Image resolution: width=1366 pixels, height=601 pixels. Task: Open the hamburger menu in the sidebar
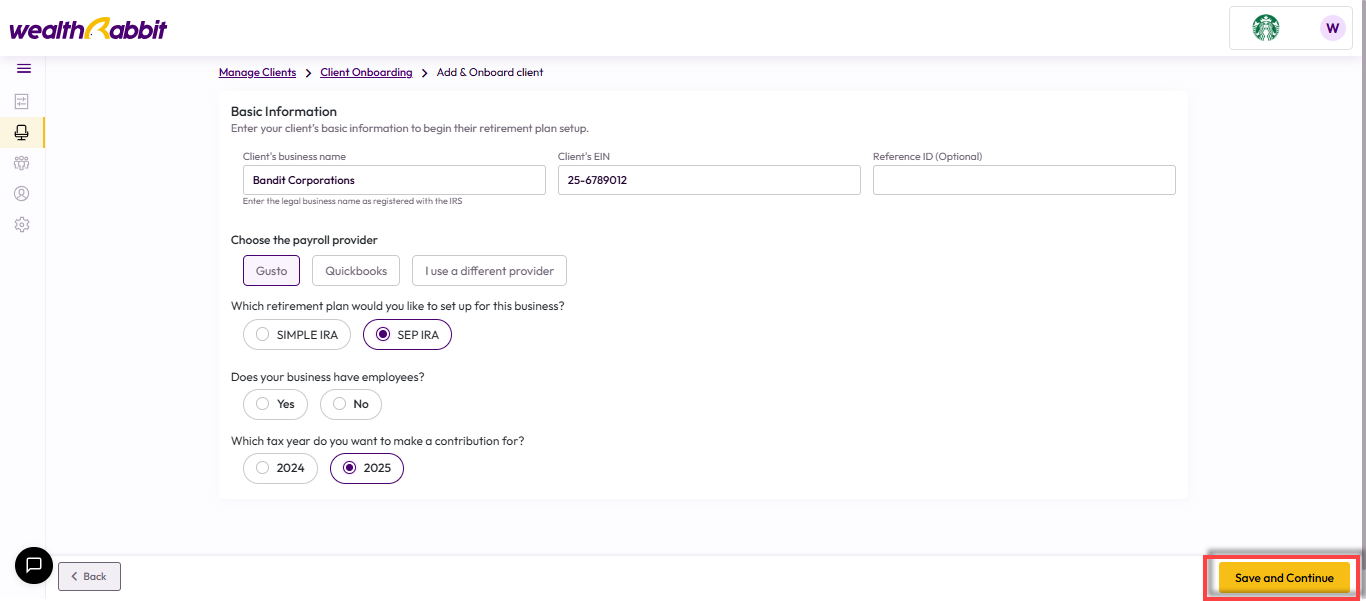pos(24,68)
